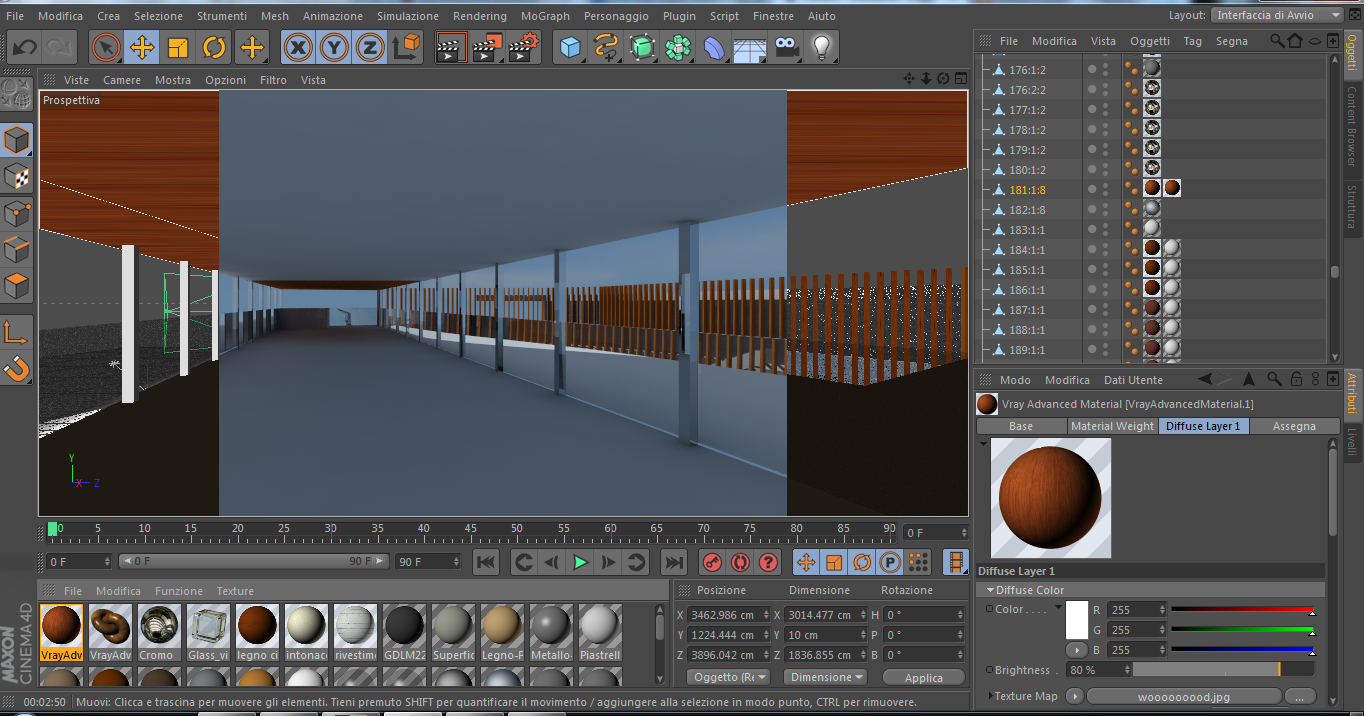
Task: Click the woooooooood.jpg texture button
Action: click(x=1183, y=696)
